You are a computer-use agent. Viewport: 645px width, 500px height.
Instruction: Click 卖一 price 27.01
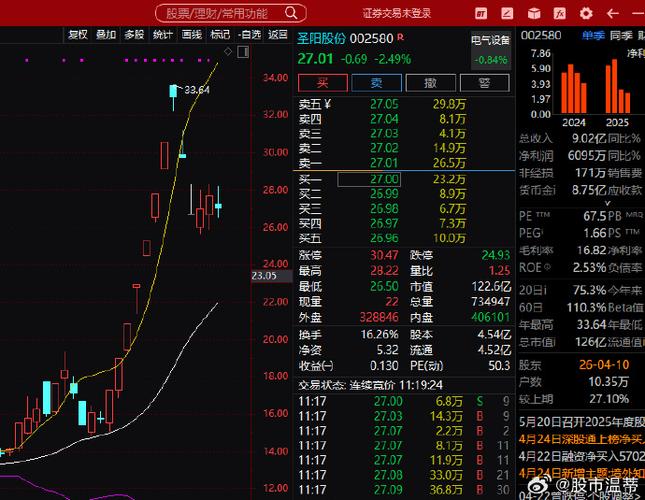pyautogui.click(x=384, y=163)
